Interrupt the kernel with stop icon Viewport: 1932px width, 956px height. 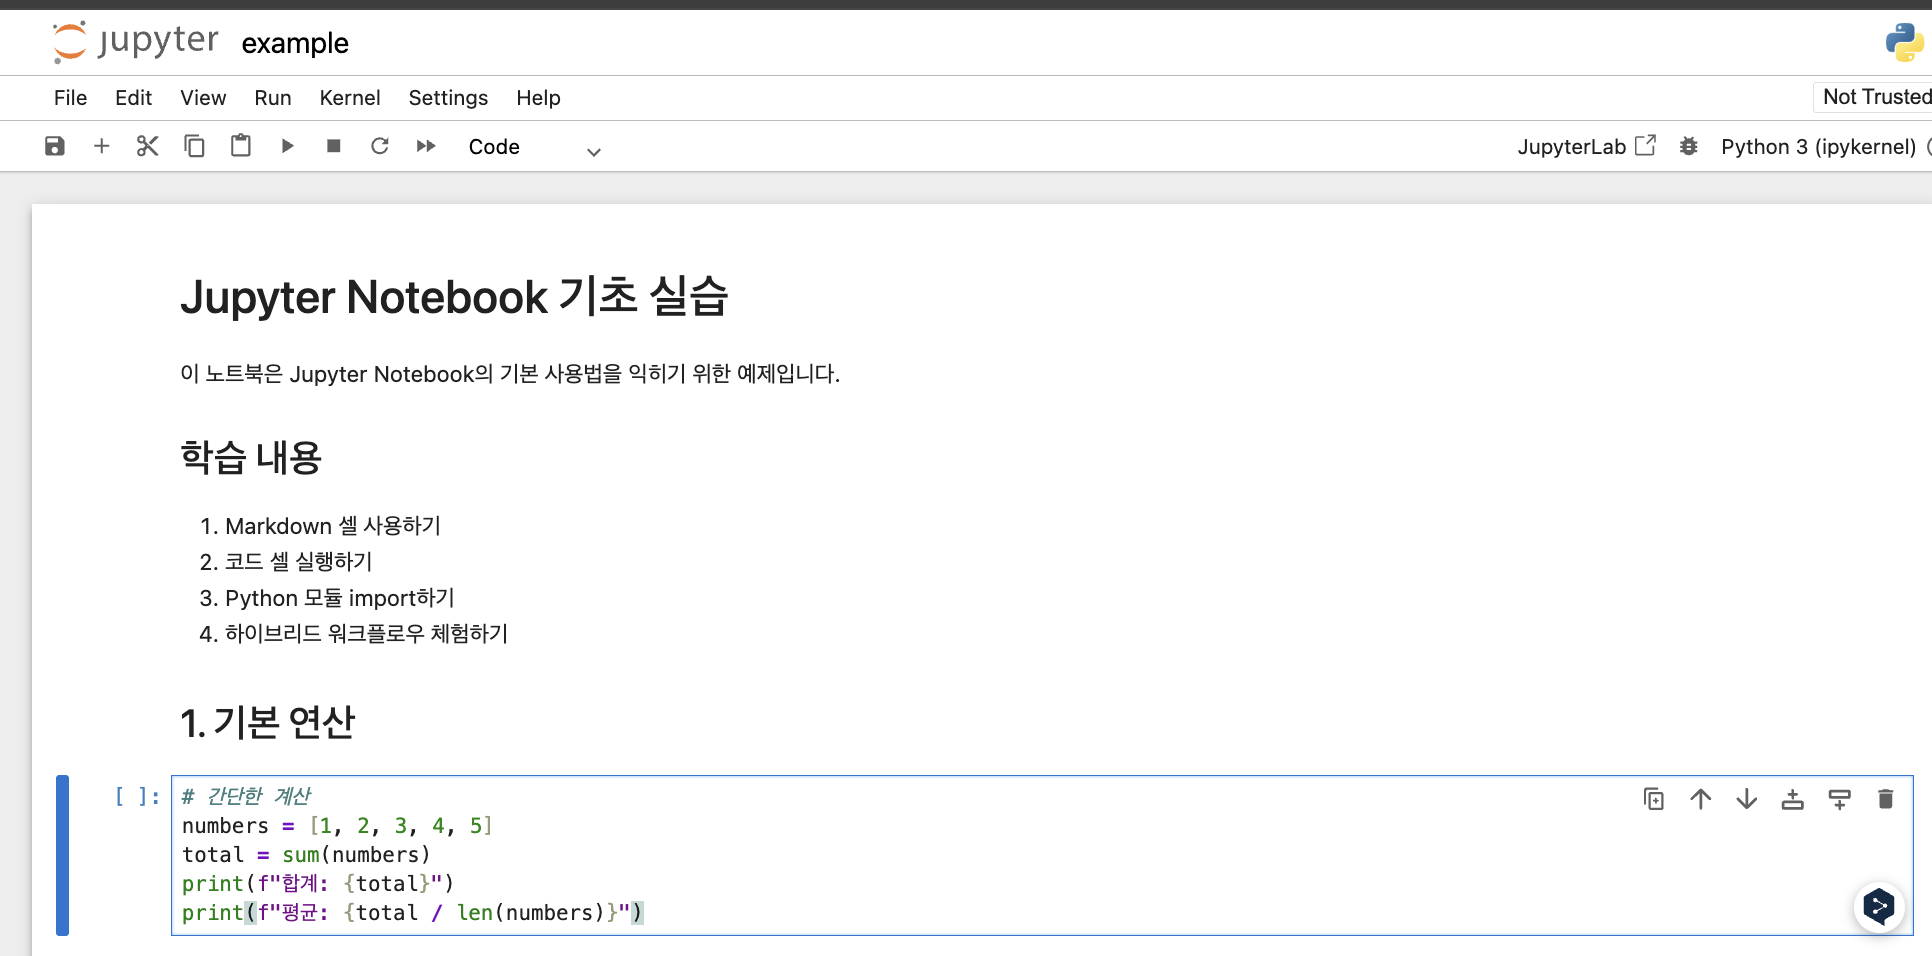[x=334, y=146]
